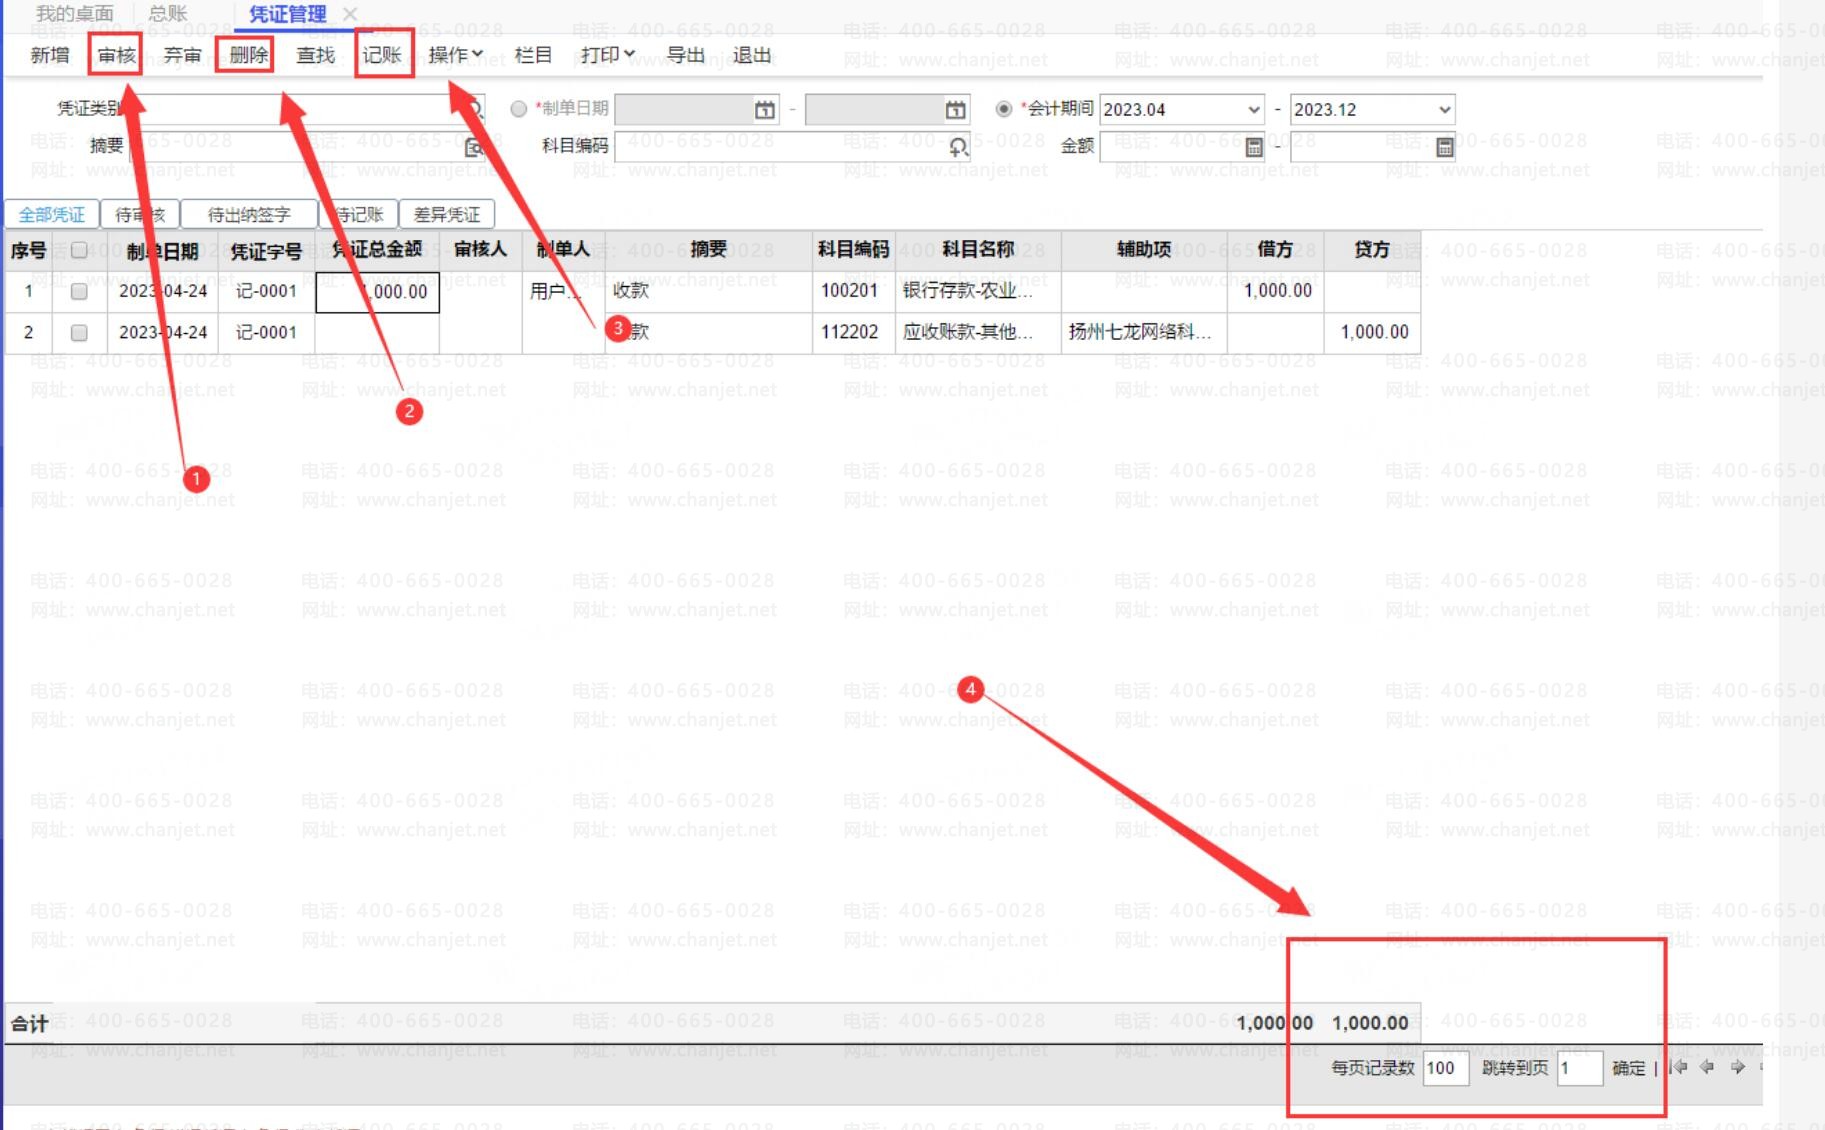Switch to the 总账 tab
The height and width of the screenshot is (1130, 1825).
[x=168, y=14]
